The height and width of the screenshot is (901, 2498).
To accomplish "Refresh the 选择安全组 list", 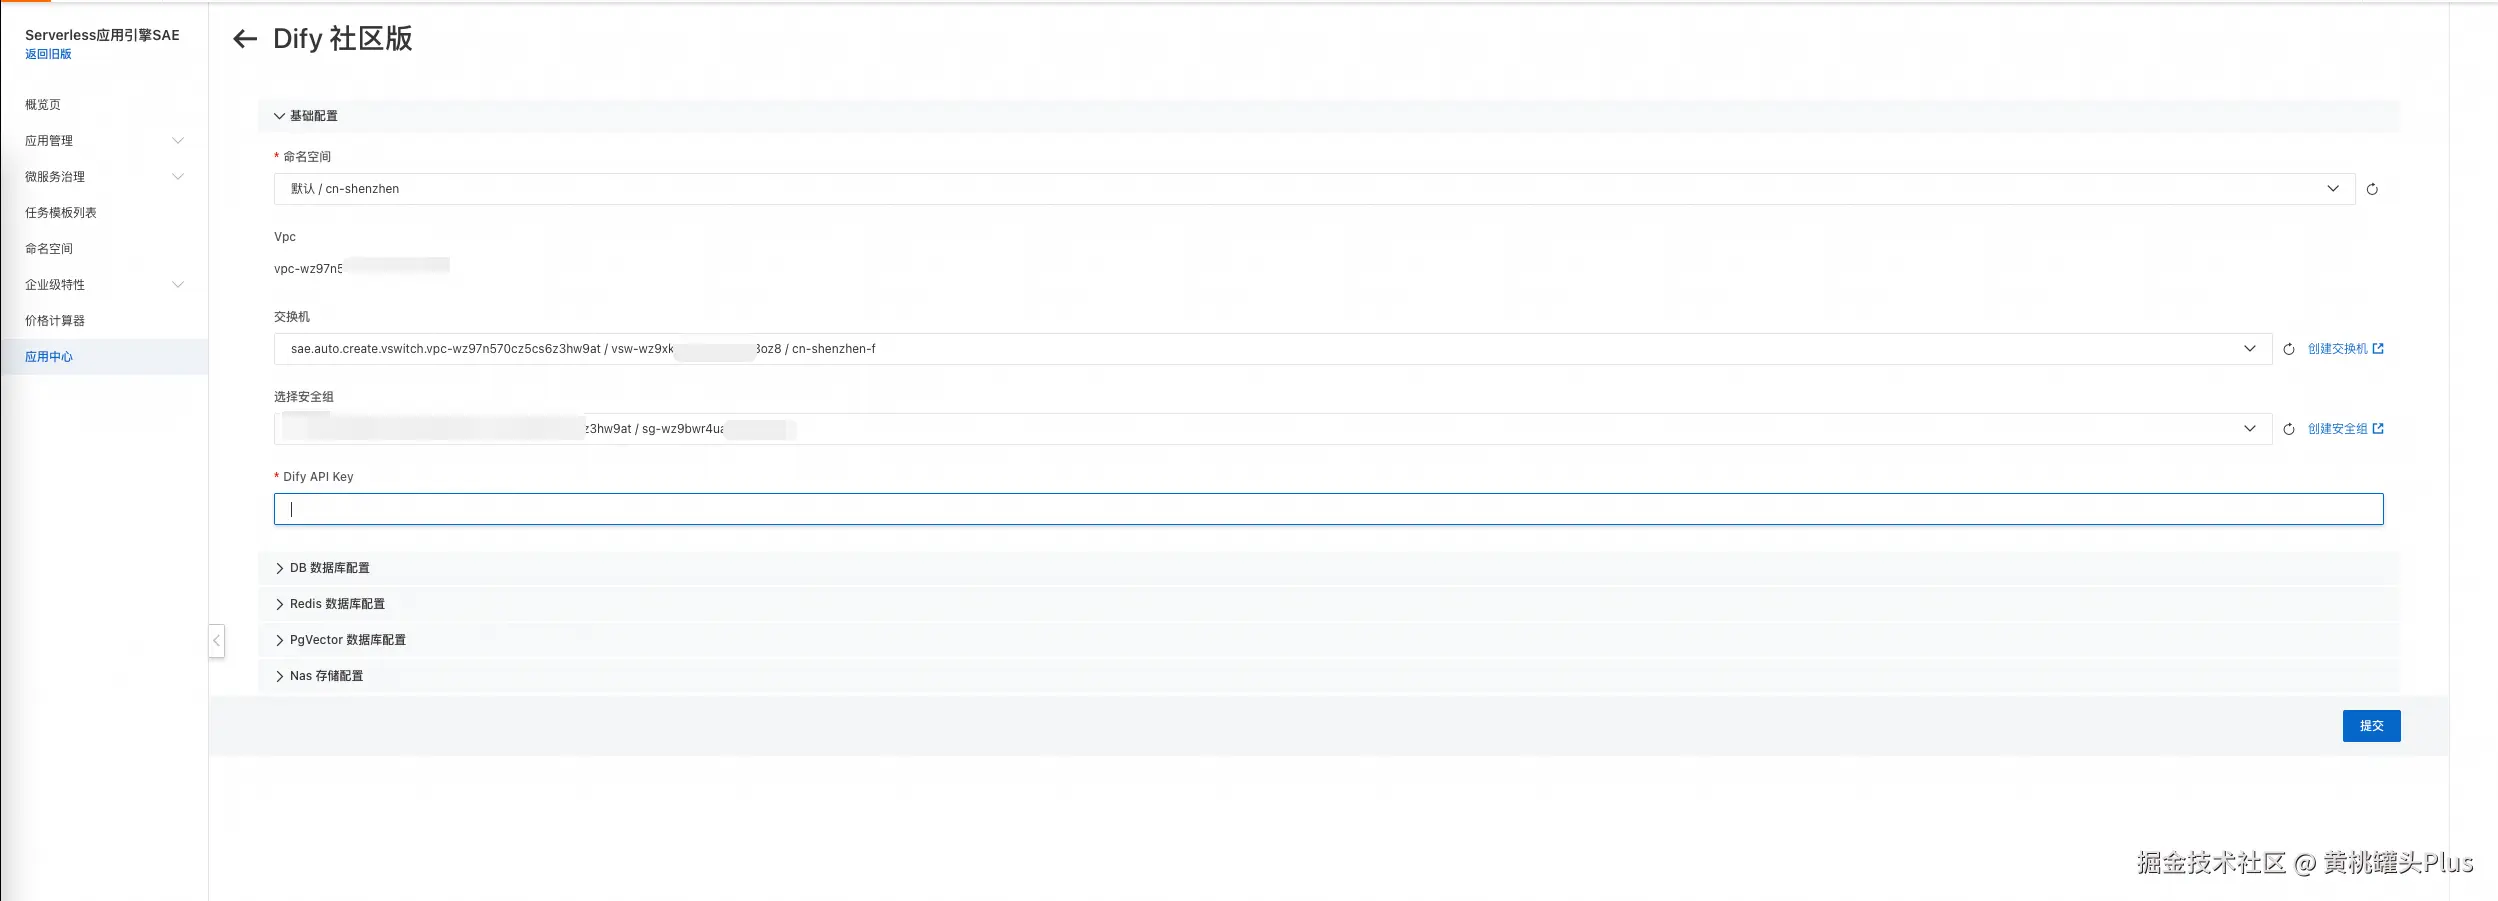I will pos(2289,429).
